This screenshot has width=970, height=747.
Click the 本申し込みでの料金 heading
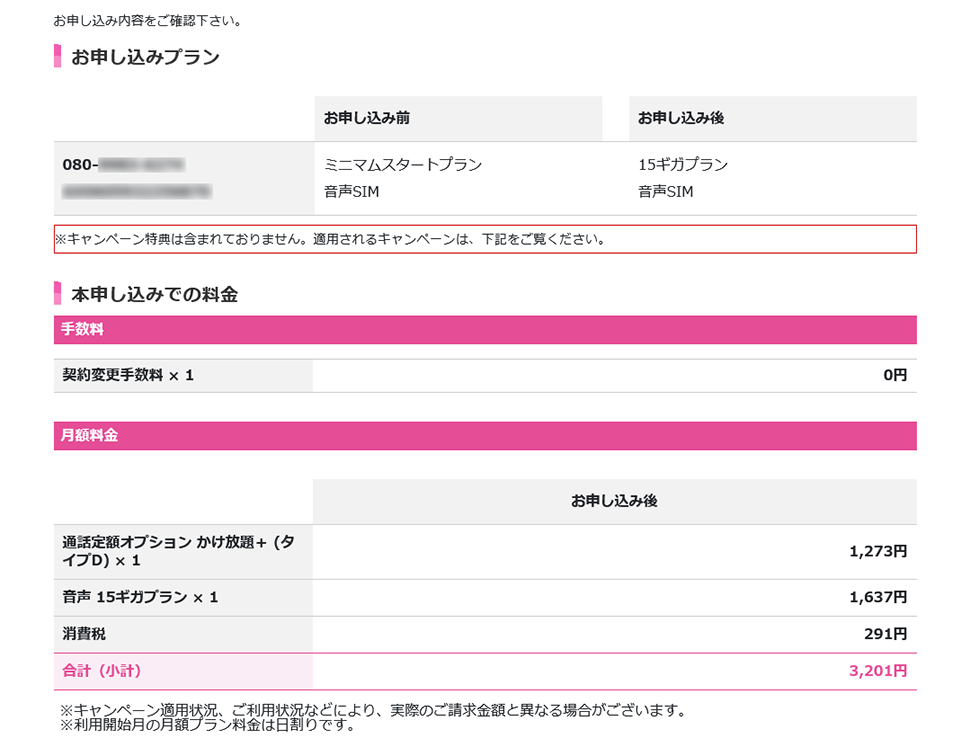pos(154,294)
